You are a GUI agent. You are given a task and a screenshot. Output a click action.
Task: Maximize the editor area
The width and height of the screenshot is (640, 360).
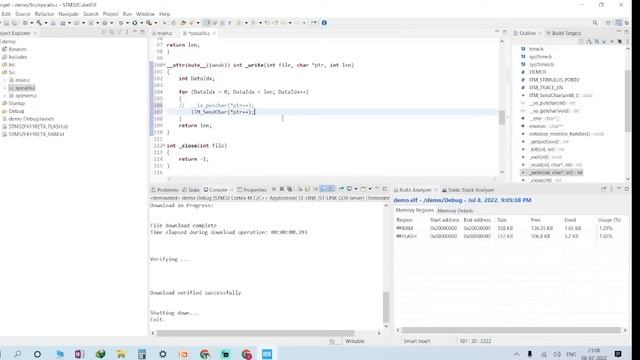[x=505, y=32]
